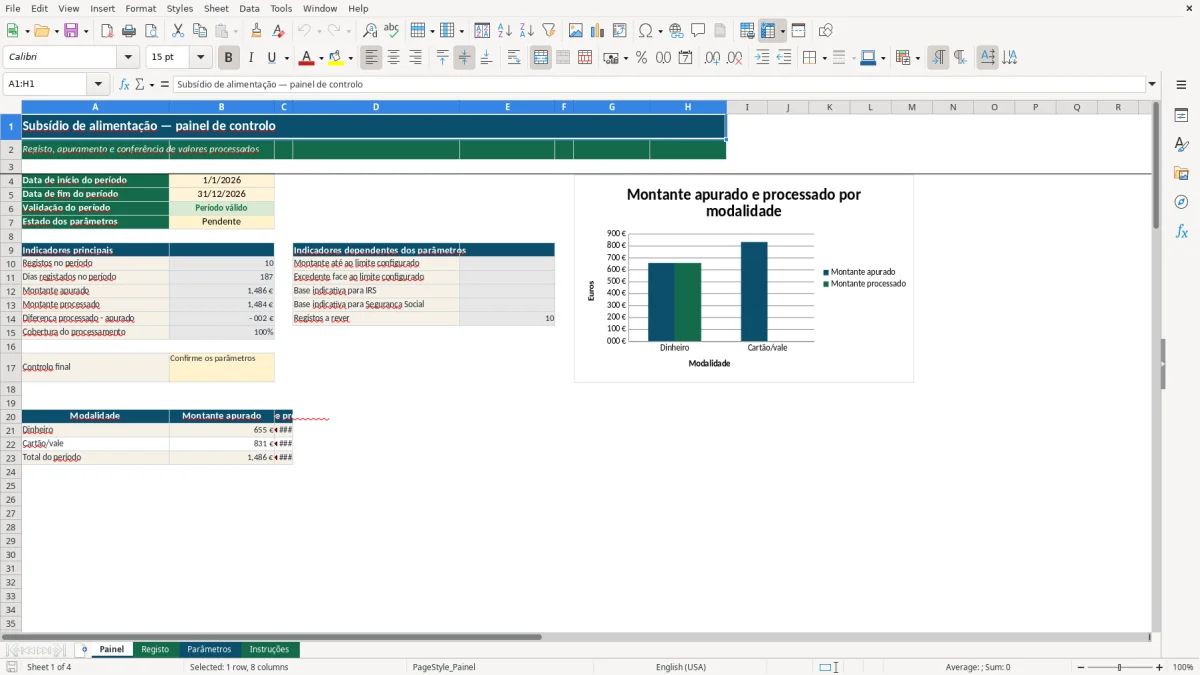The image size is (1200, 675).
Task: Open sidebar Gallery icon
Action: tap(1181, 173)
